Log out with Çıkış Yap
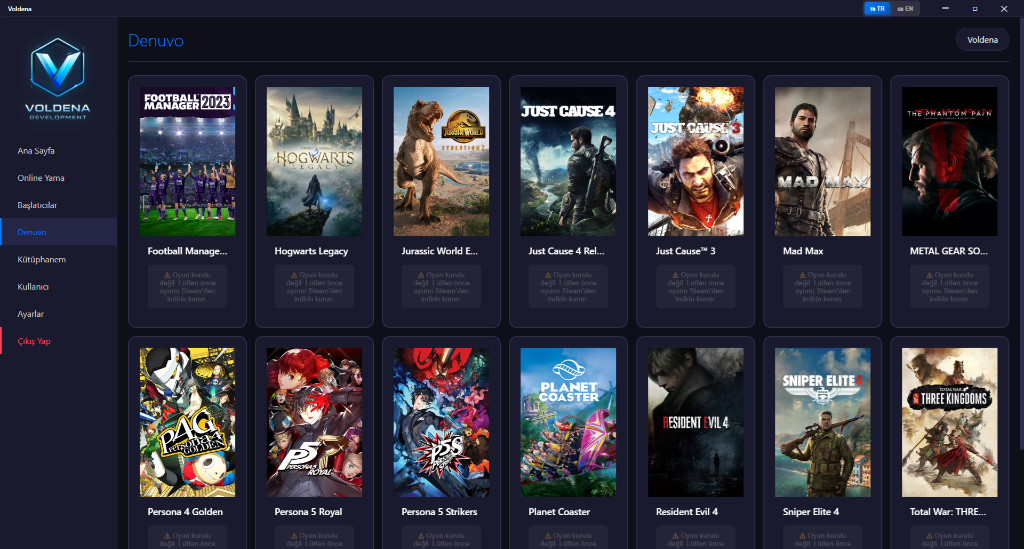The height and width of the screenshot is (549, 1024). 59,341
